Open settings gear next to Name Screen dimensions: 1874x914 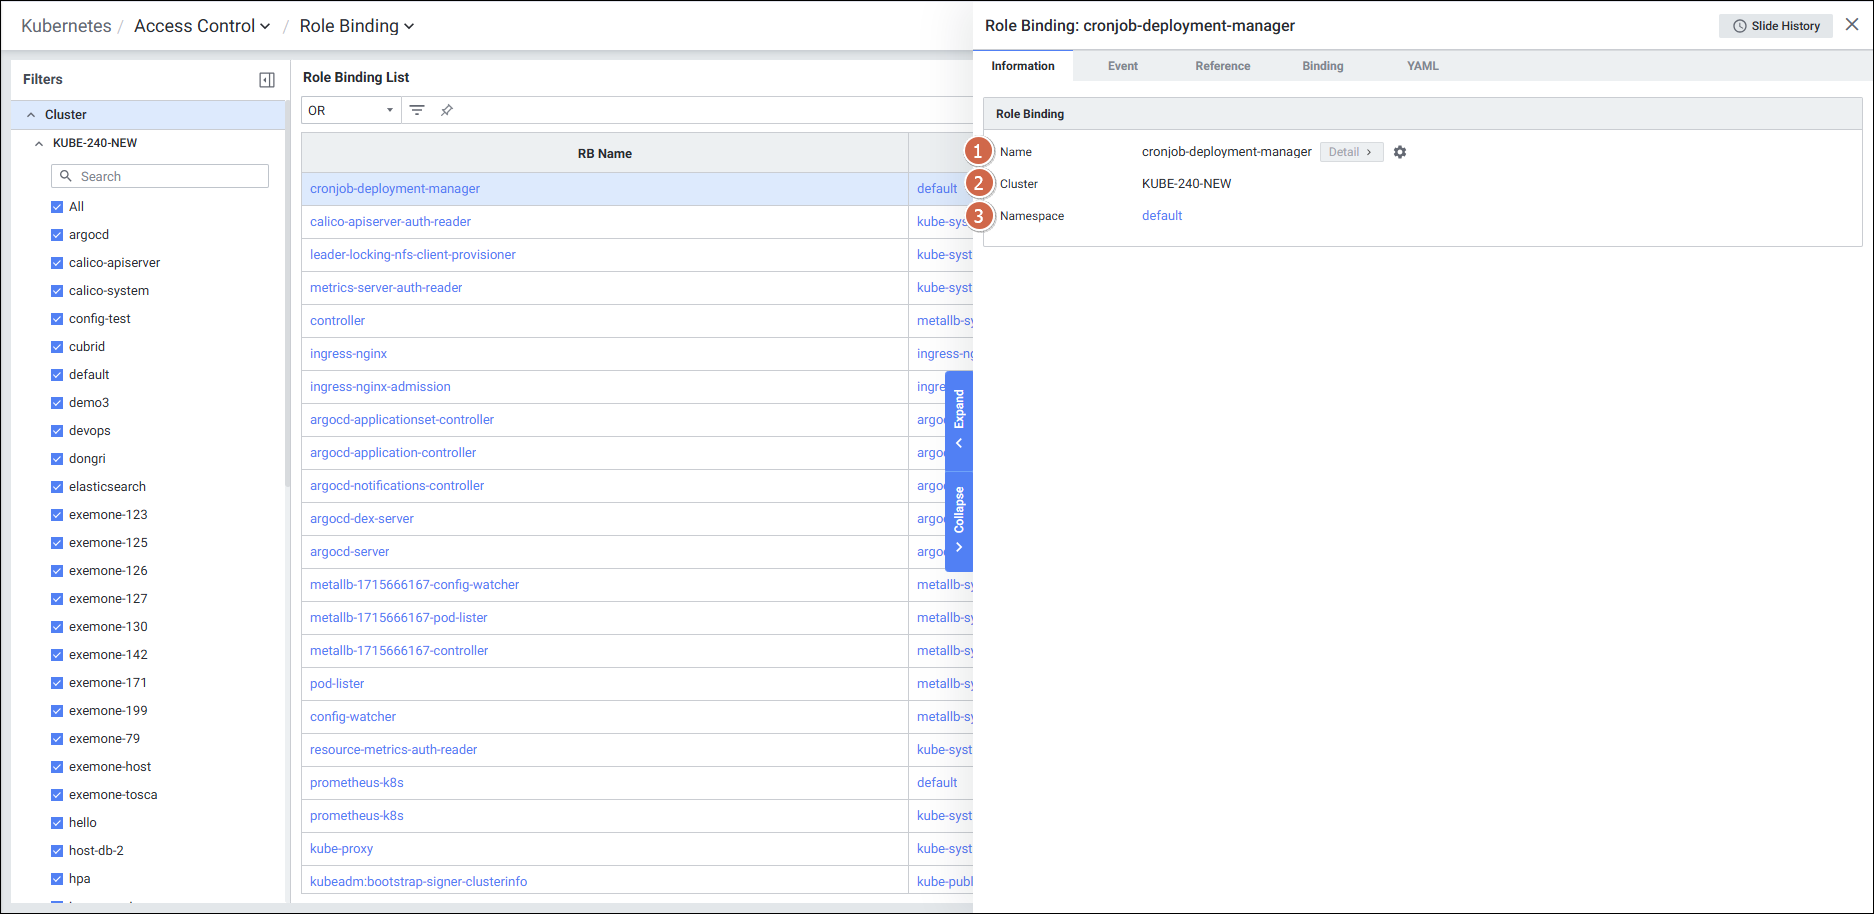[1400, 152]
